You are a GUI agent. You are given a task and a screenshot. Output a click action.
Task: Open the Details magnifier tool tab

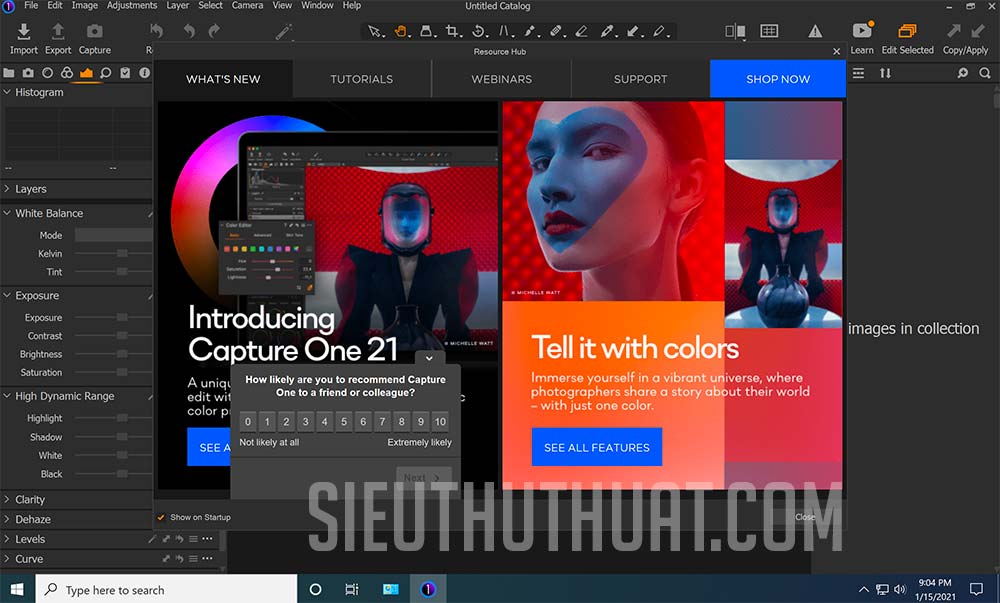click(106, 73)
